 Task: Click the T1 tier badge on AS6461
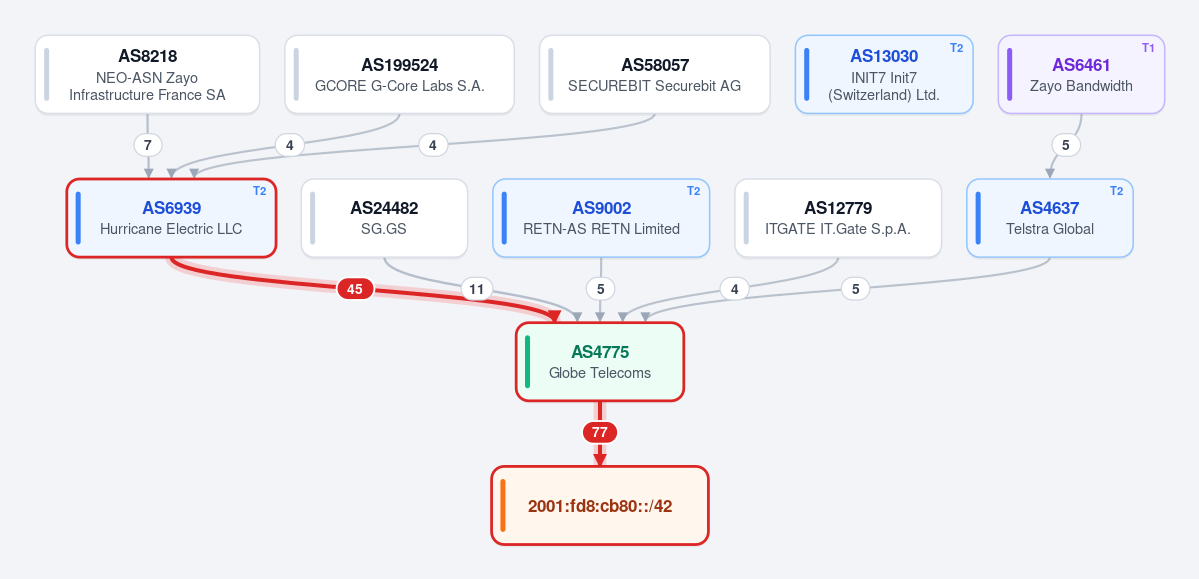tap(1148, 47)
